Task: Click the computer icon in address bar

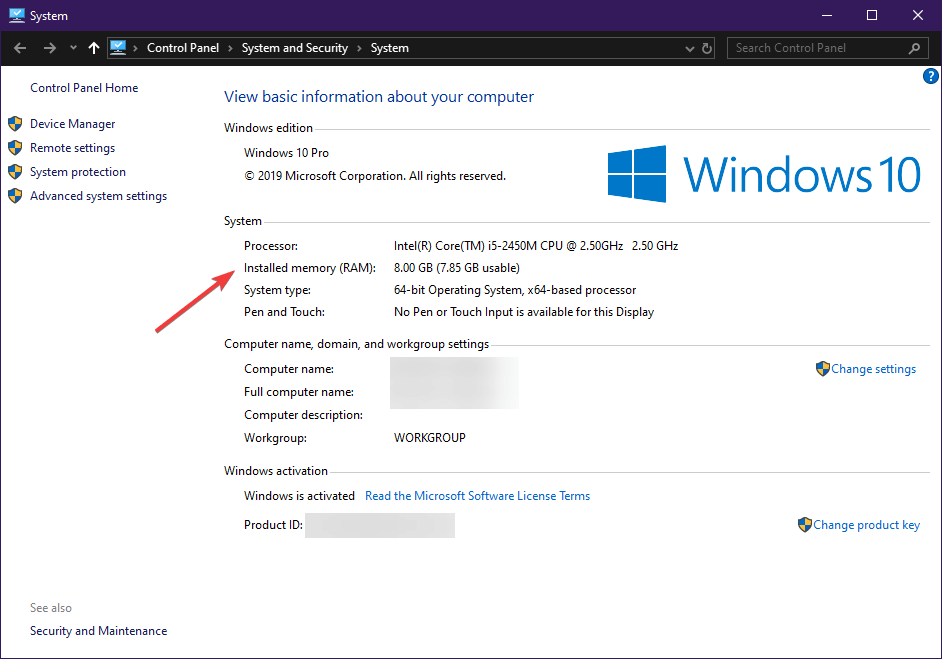Action: coord(118,47)
